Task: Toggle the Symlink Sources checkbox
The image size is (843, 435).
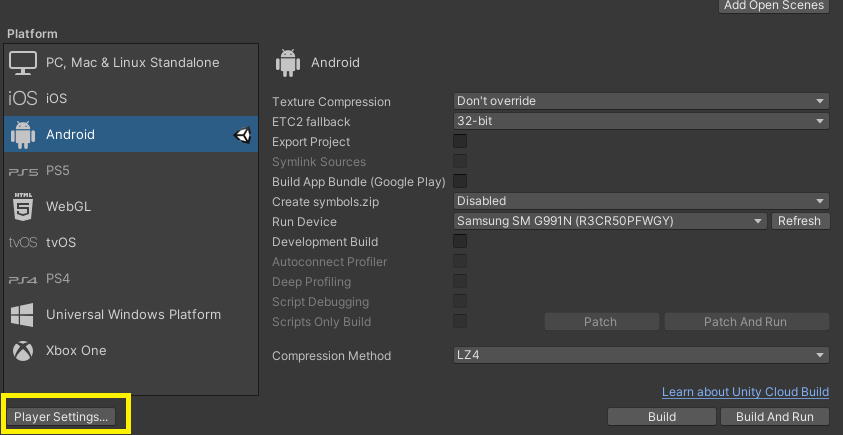Action: (460, 161)
